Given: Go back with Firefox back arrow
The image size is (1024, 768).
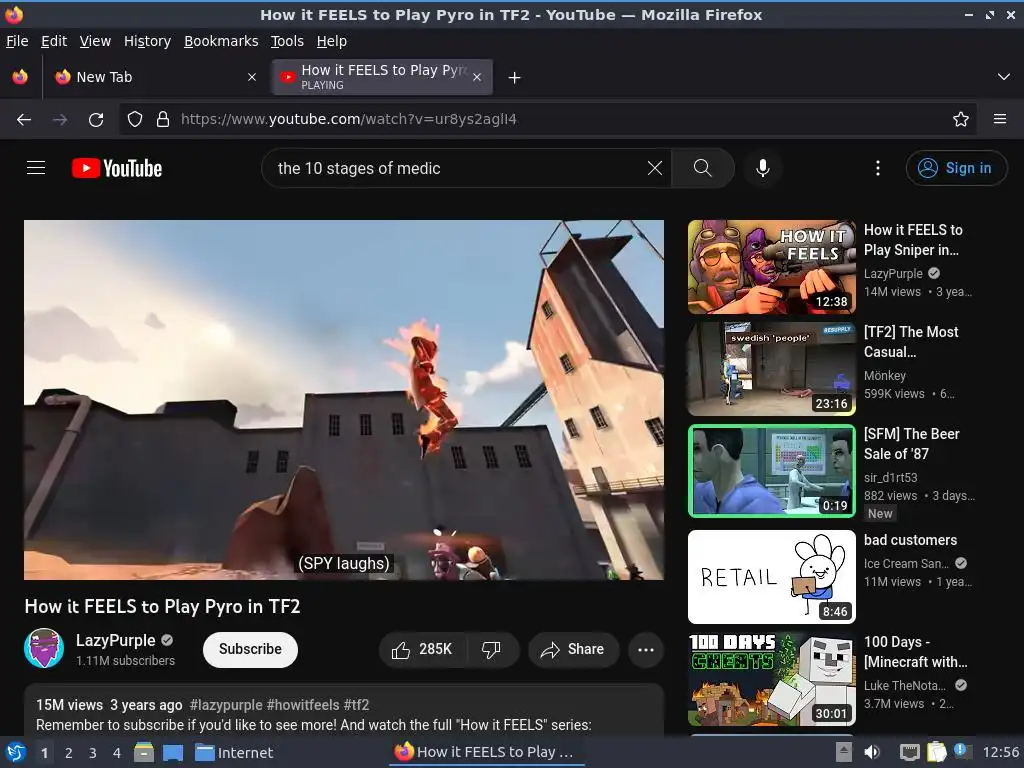Looking at the screenshot, I should [x=24, y=120].
